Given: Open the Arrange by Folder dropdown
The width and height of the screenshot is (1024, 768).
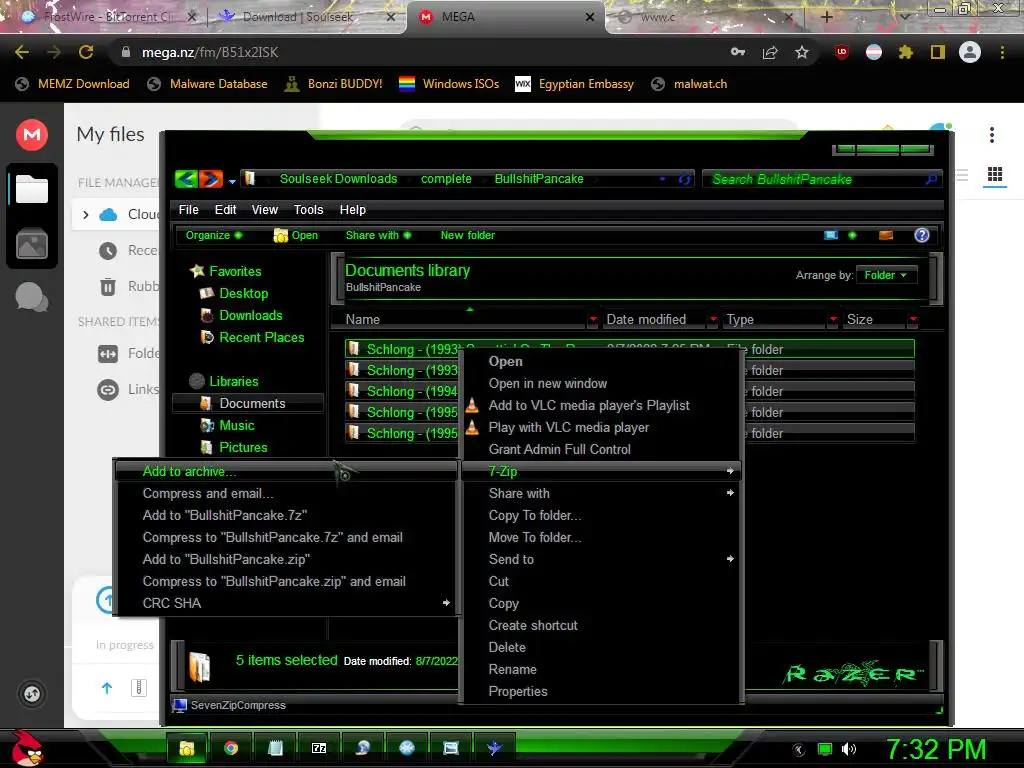Looking at the screenshot, I should point(886,275).
